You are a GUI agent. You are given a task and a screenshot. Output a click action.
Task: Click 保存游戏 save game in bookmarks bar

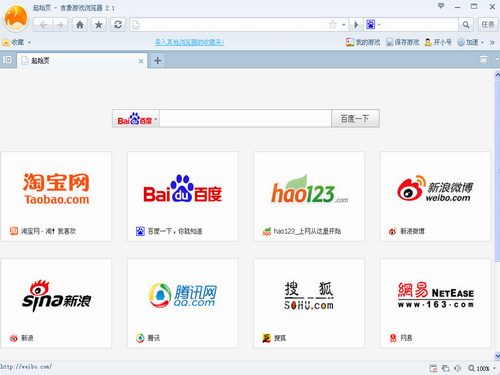point(403,42)
